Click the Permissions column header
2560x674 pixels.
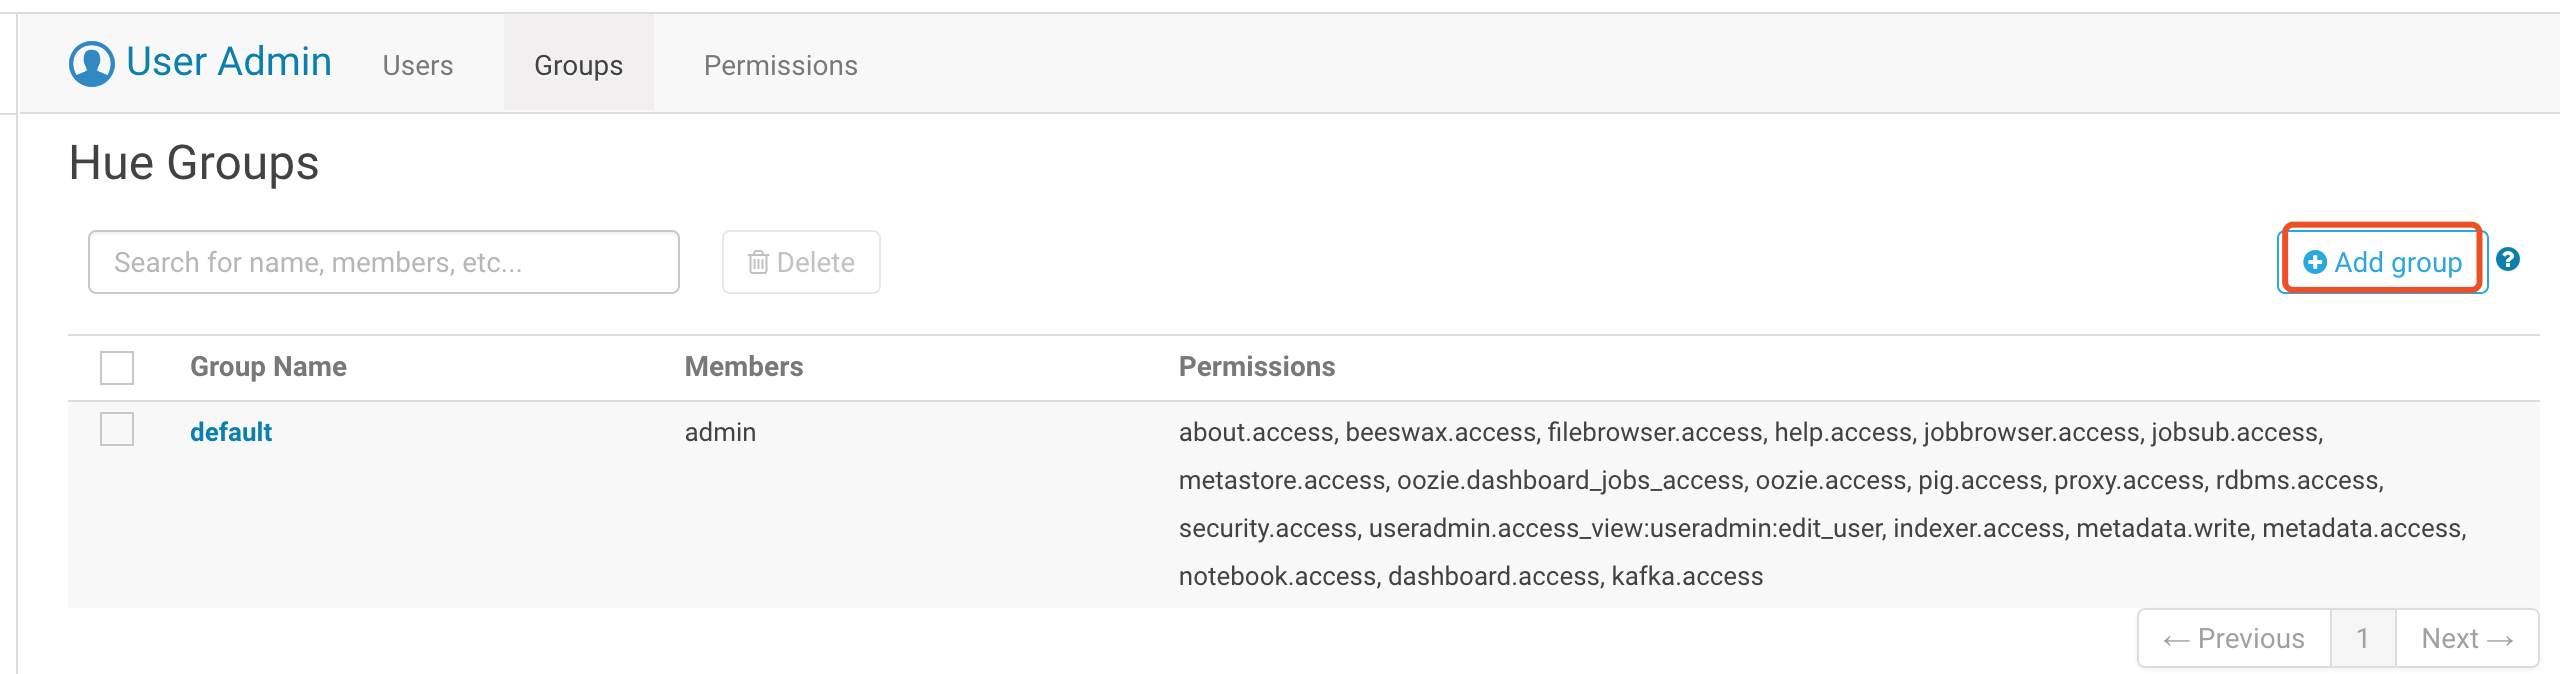pos(1256,367)
